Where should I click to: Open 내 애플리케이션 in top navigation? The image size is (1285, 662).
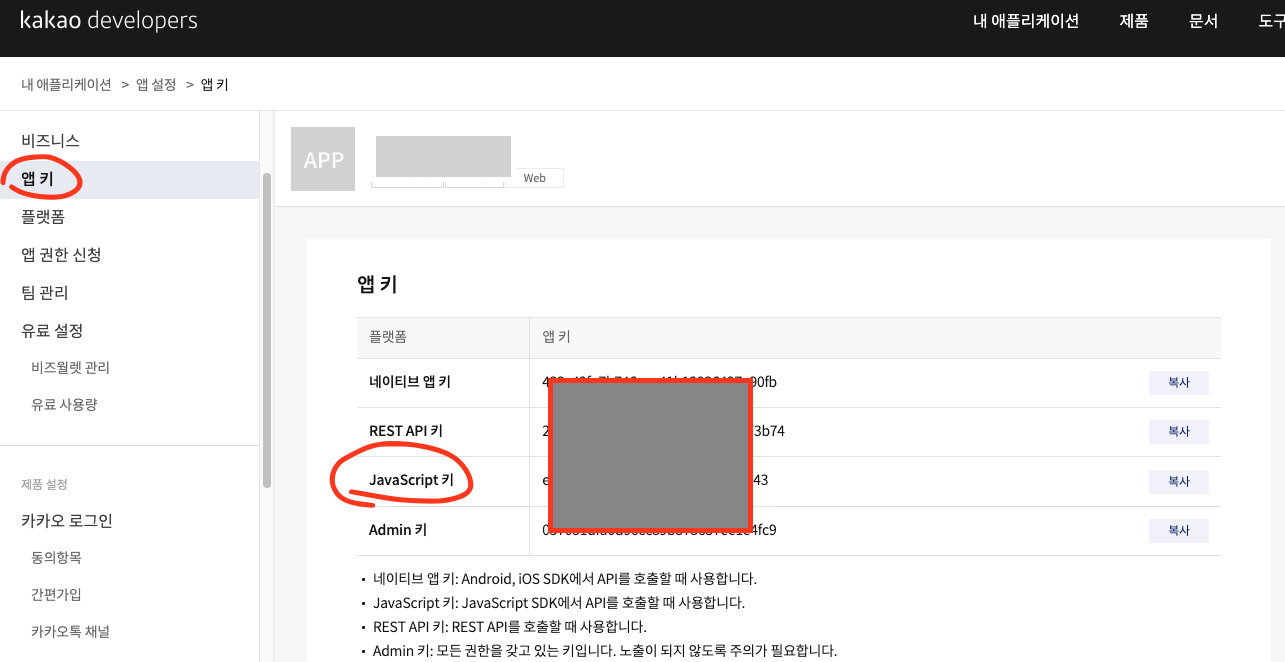(1026, 21)
